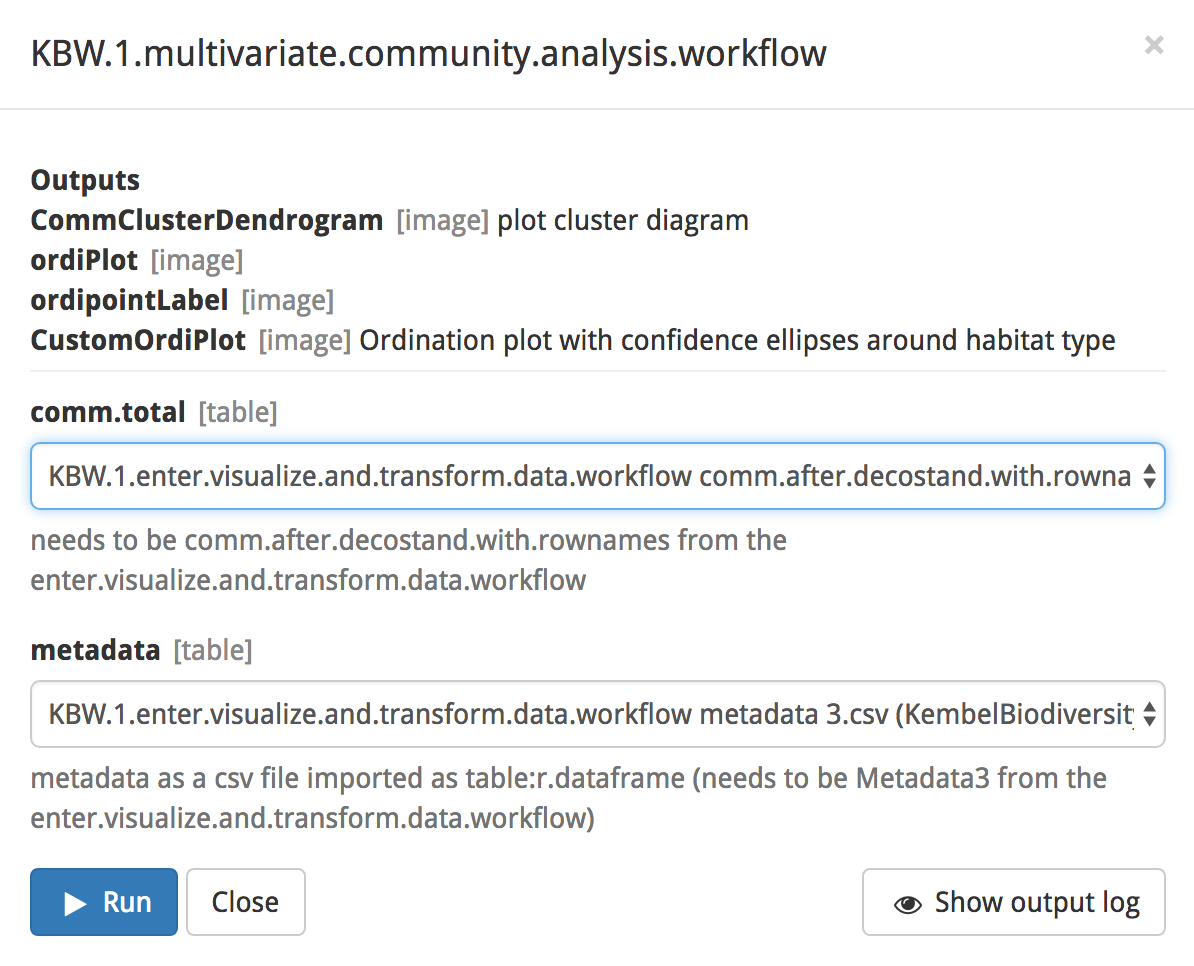Open the comm.total table dropdown
Screen dimensions: 1194x966
[598, 476]
